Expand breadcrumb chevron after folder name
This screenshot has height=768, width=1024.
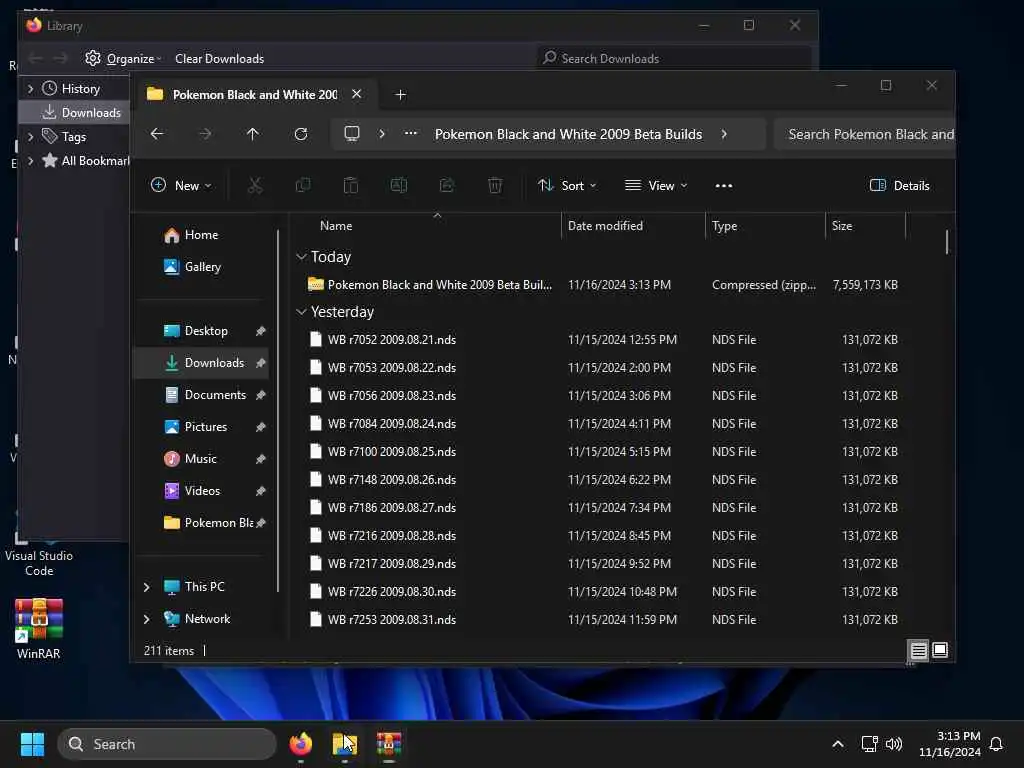[724, 134]
